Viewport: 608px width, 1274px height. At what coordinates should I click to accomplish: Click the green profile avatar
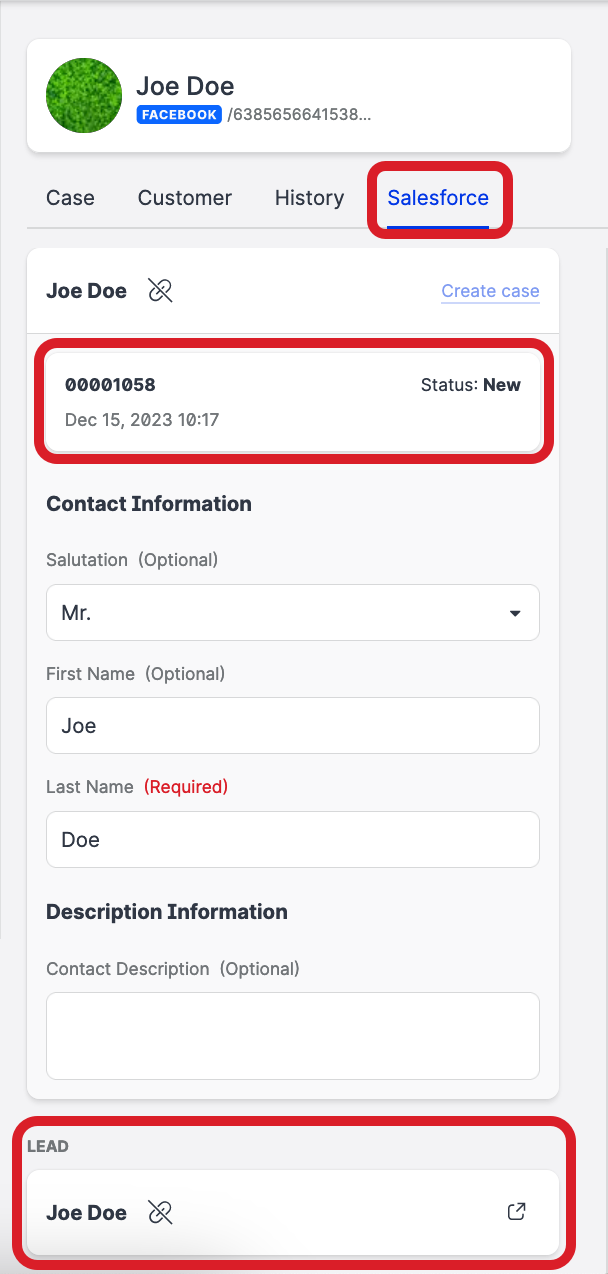click(84, 95)
